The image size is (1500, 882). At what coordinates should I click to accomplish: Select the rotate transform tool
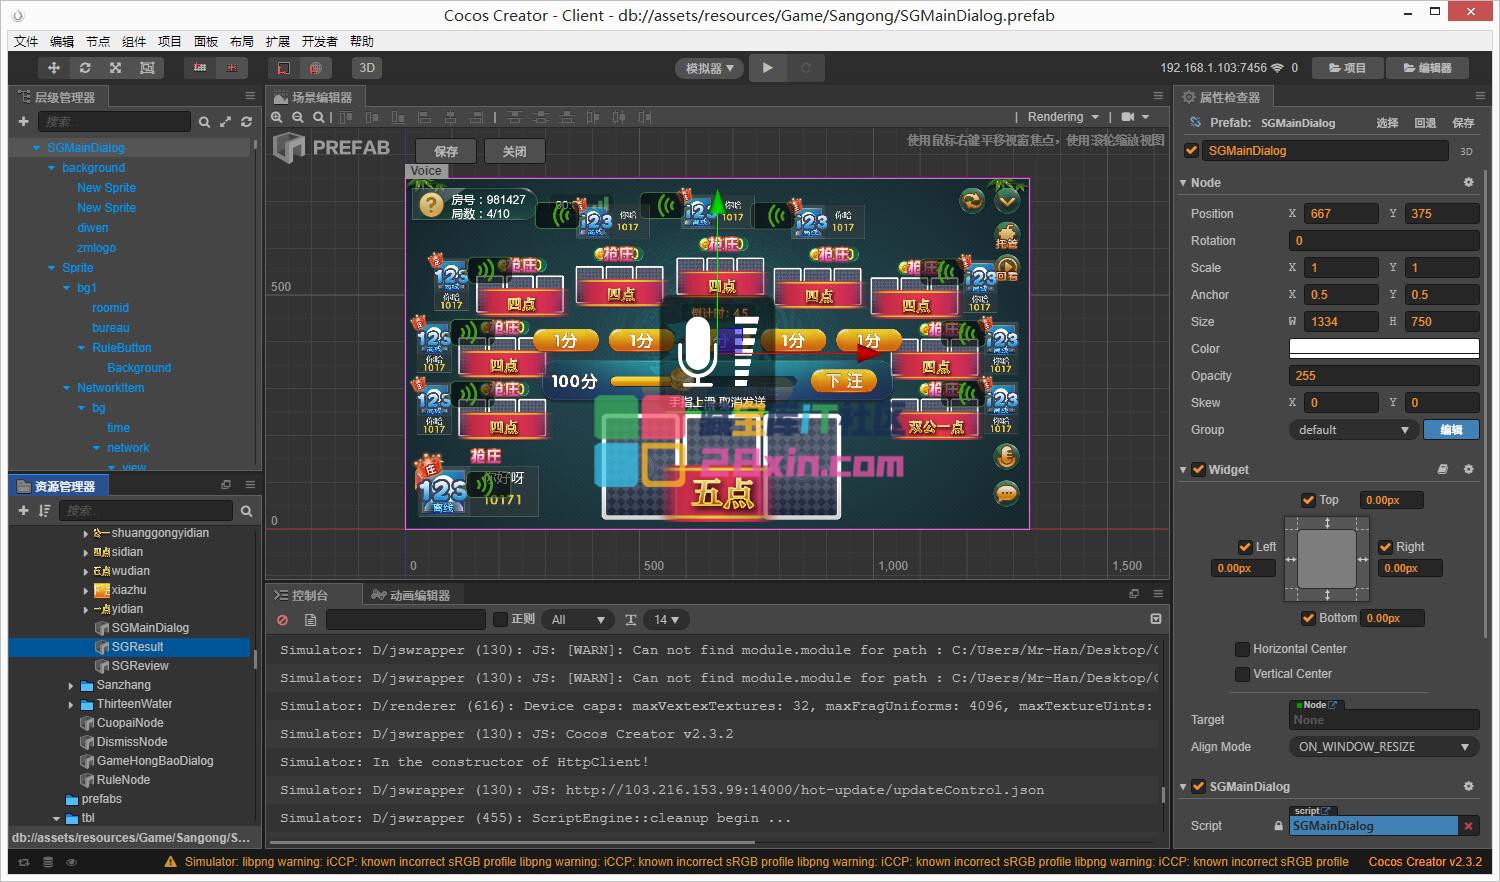point(85,68)
